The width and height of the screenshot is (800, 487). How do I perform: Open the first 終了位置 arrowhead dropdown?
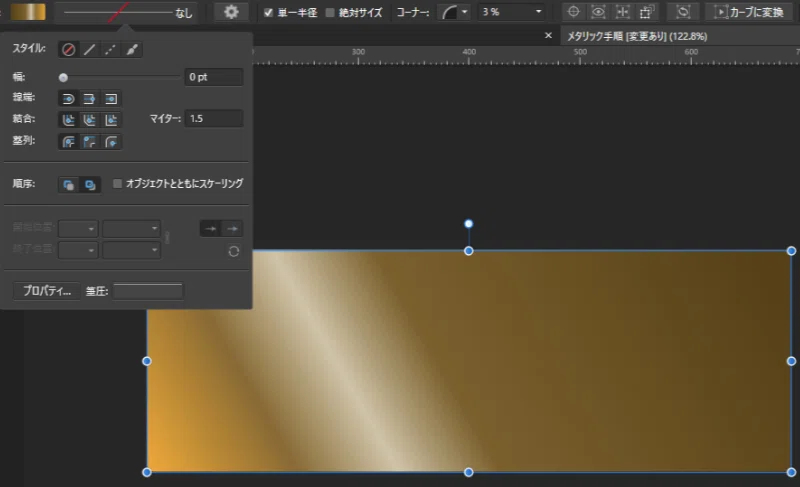(78, 250)
